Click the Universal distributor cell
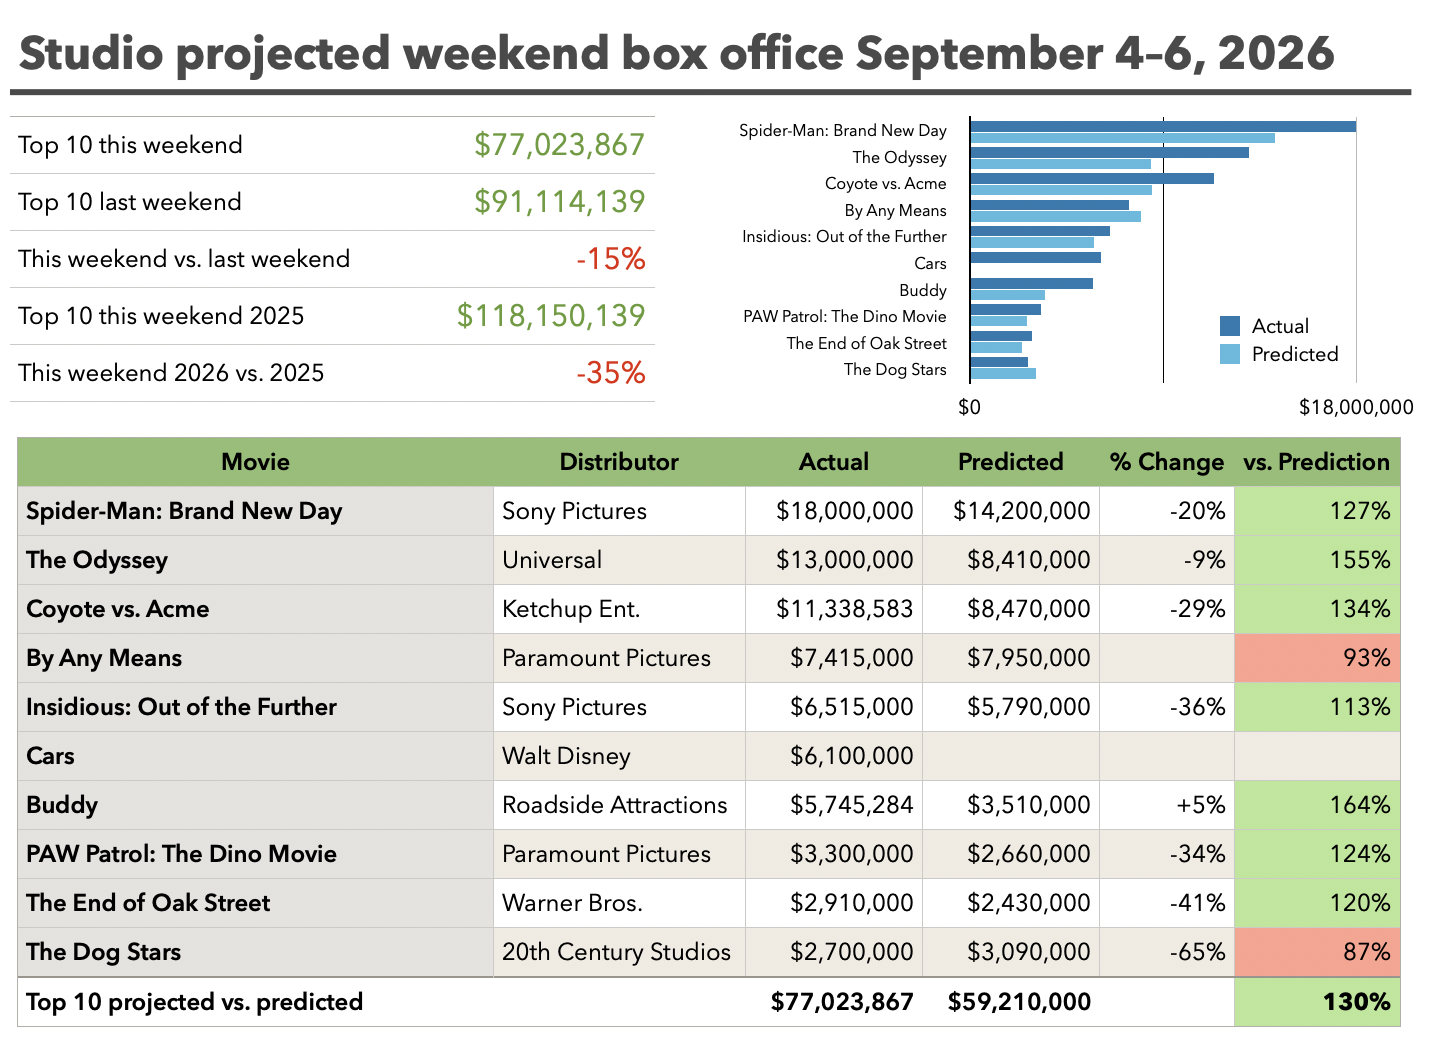1440x1040 pixels. point(619,560)
